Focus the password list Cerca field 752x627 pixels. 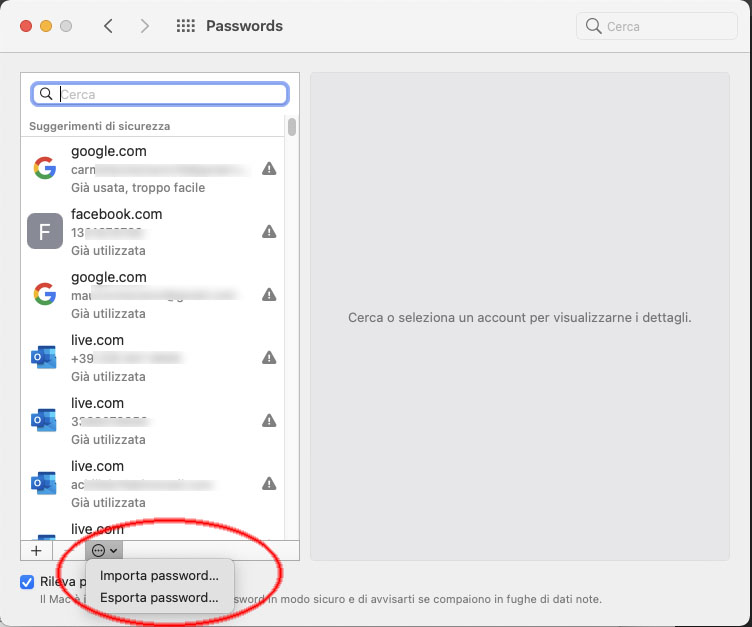(x=160, y=94)
